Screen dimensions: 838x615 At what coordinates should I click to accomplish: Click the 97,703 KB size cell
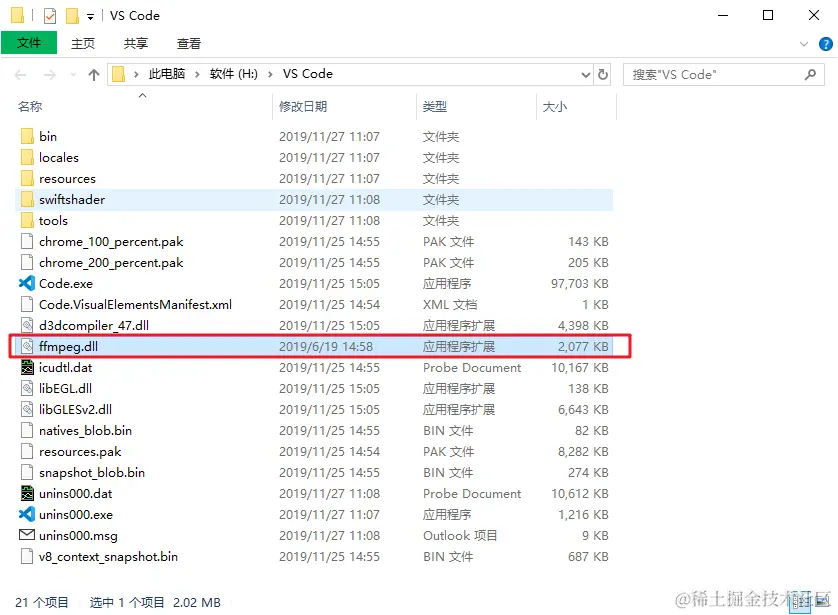point(580,283)
